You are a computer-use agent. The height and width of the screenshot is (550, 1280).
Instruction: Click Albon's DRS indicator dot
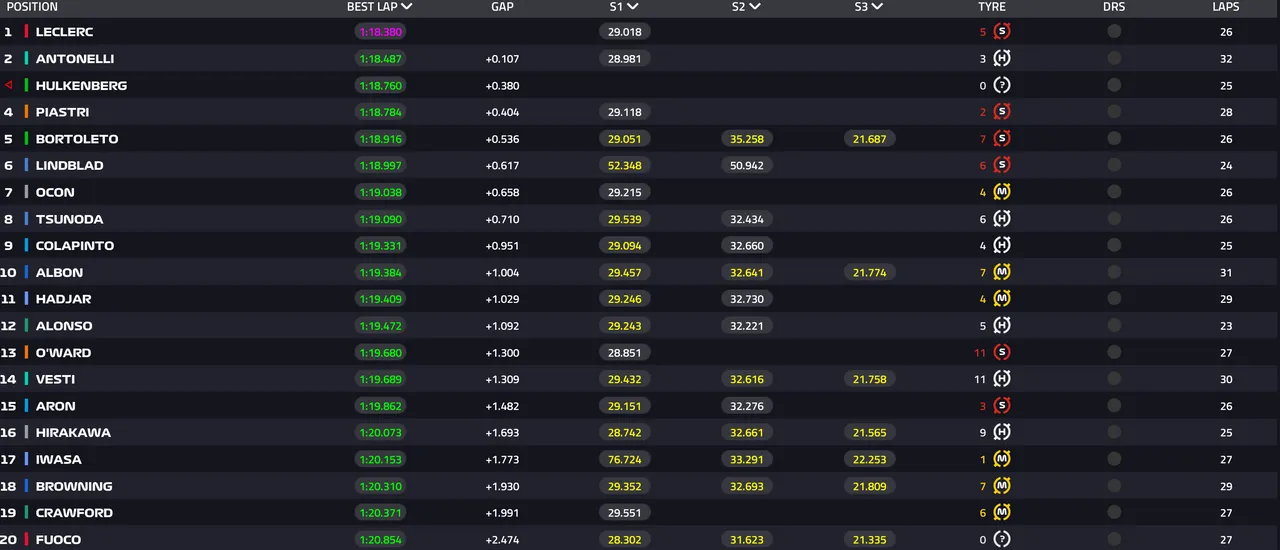(x=1114, y=272)
